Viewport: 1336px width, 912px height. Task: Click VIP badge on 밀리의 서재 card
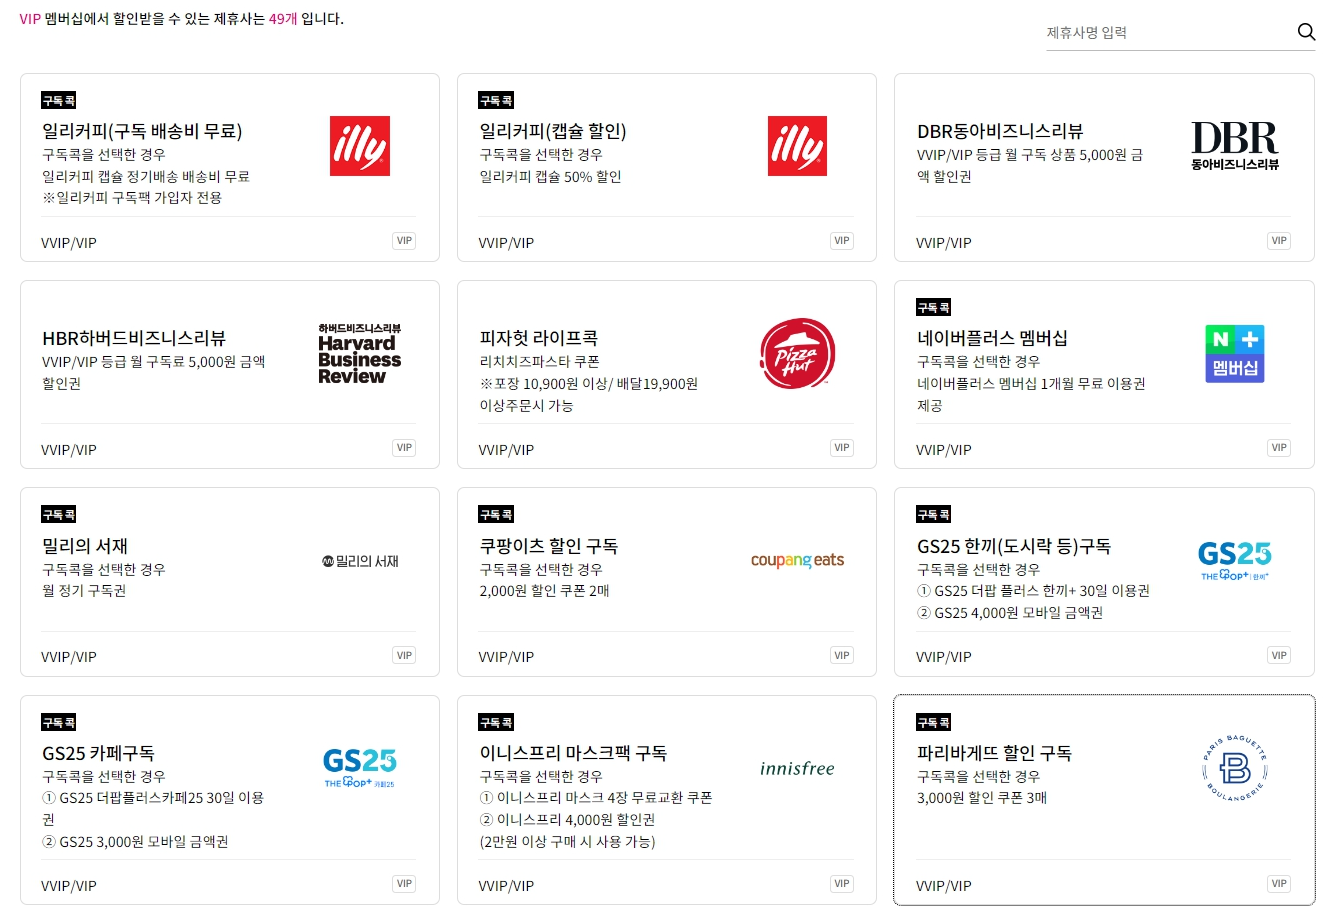click(x=404, y=656)
